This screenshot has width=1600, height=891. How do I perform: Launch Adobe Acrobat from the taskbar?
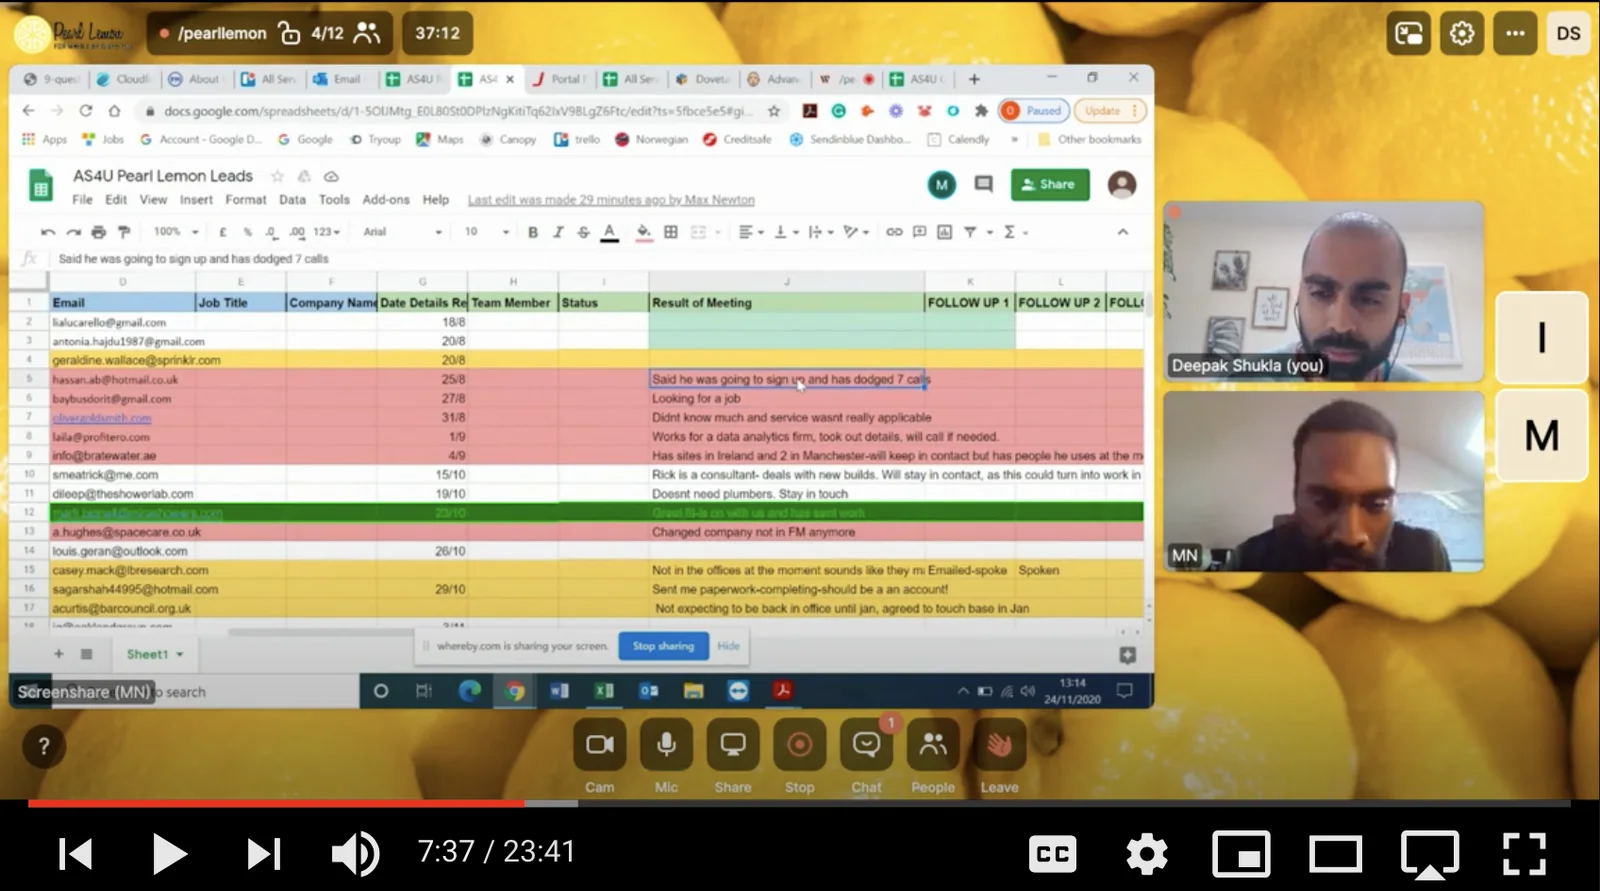click(x=783, y=691)
